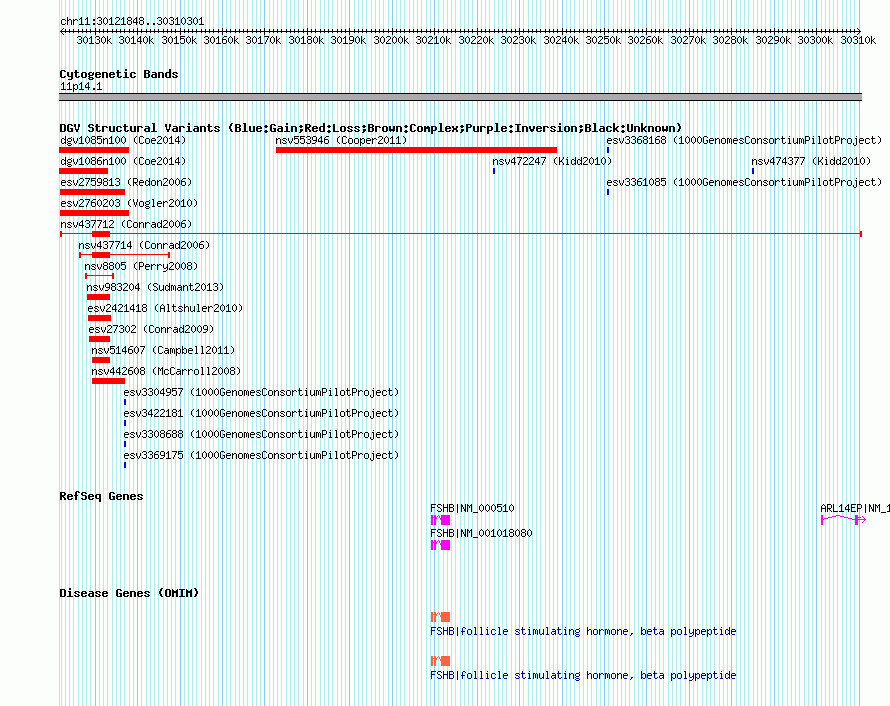
Task: Select ruler position 30160k
Action: pyautogui.click(x=221, y=40)
